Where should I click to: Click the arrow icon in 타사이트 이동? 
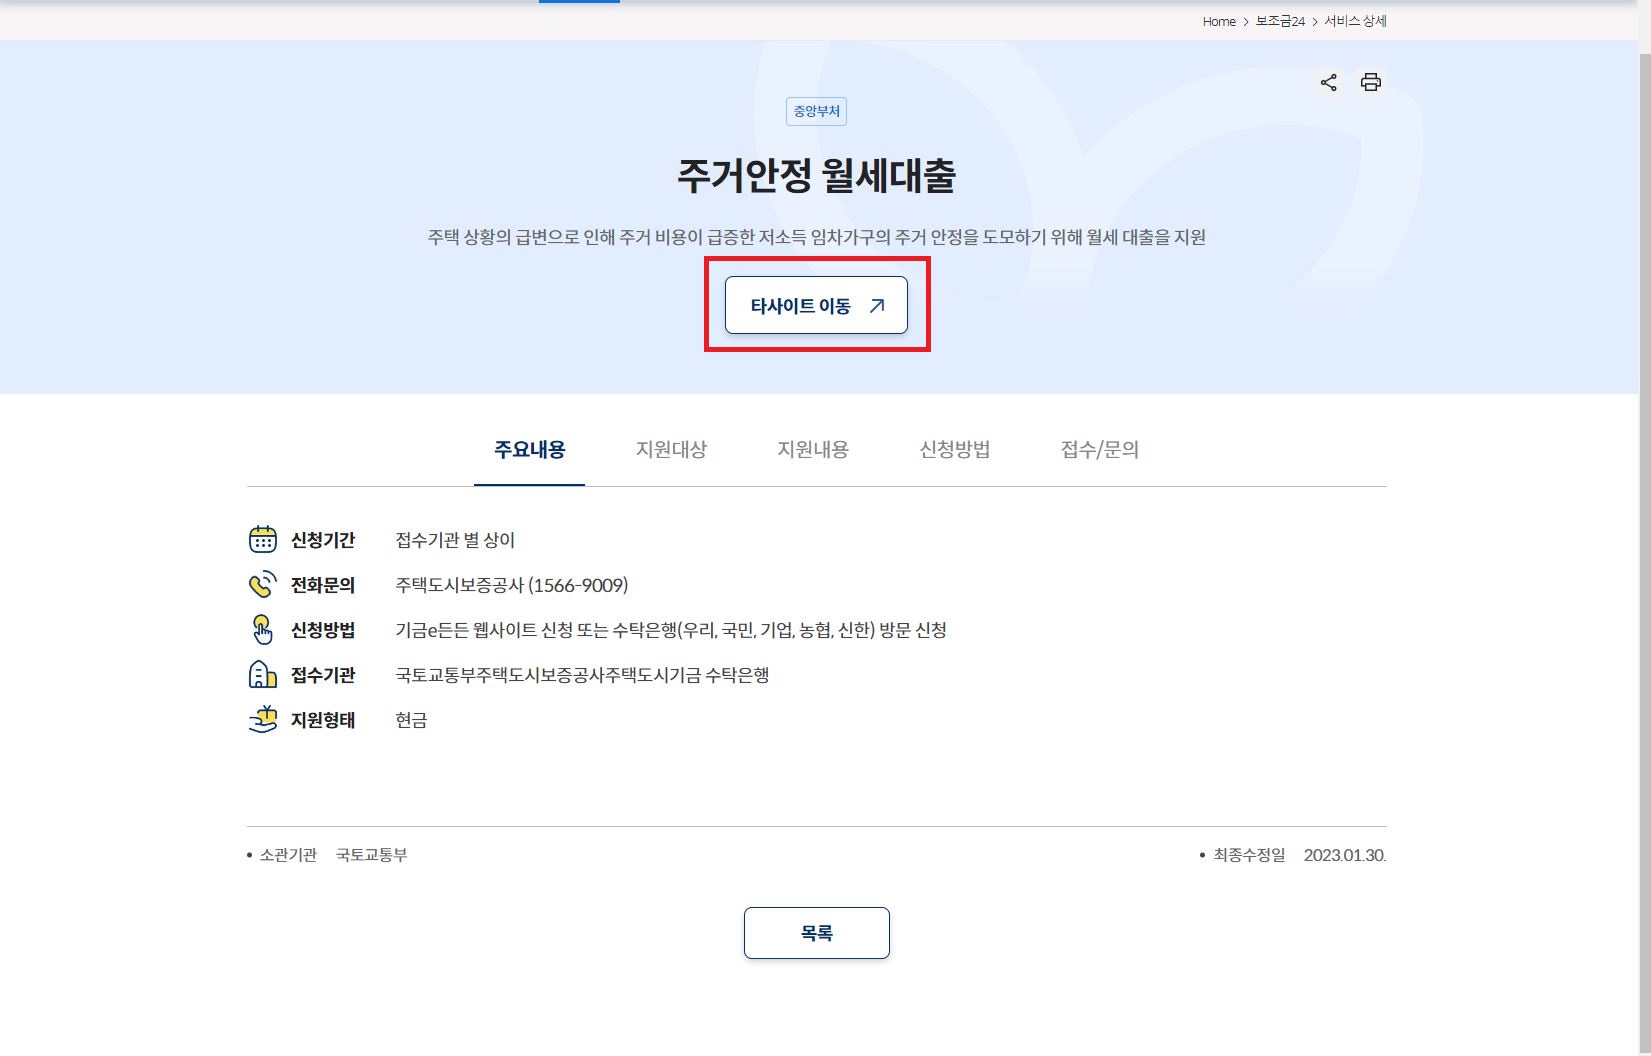tap(877, 306)
